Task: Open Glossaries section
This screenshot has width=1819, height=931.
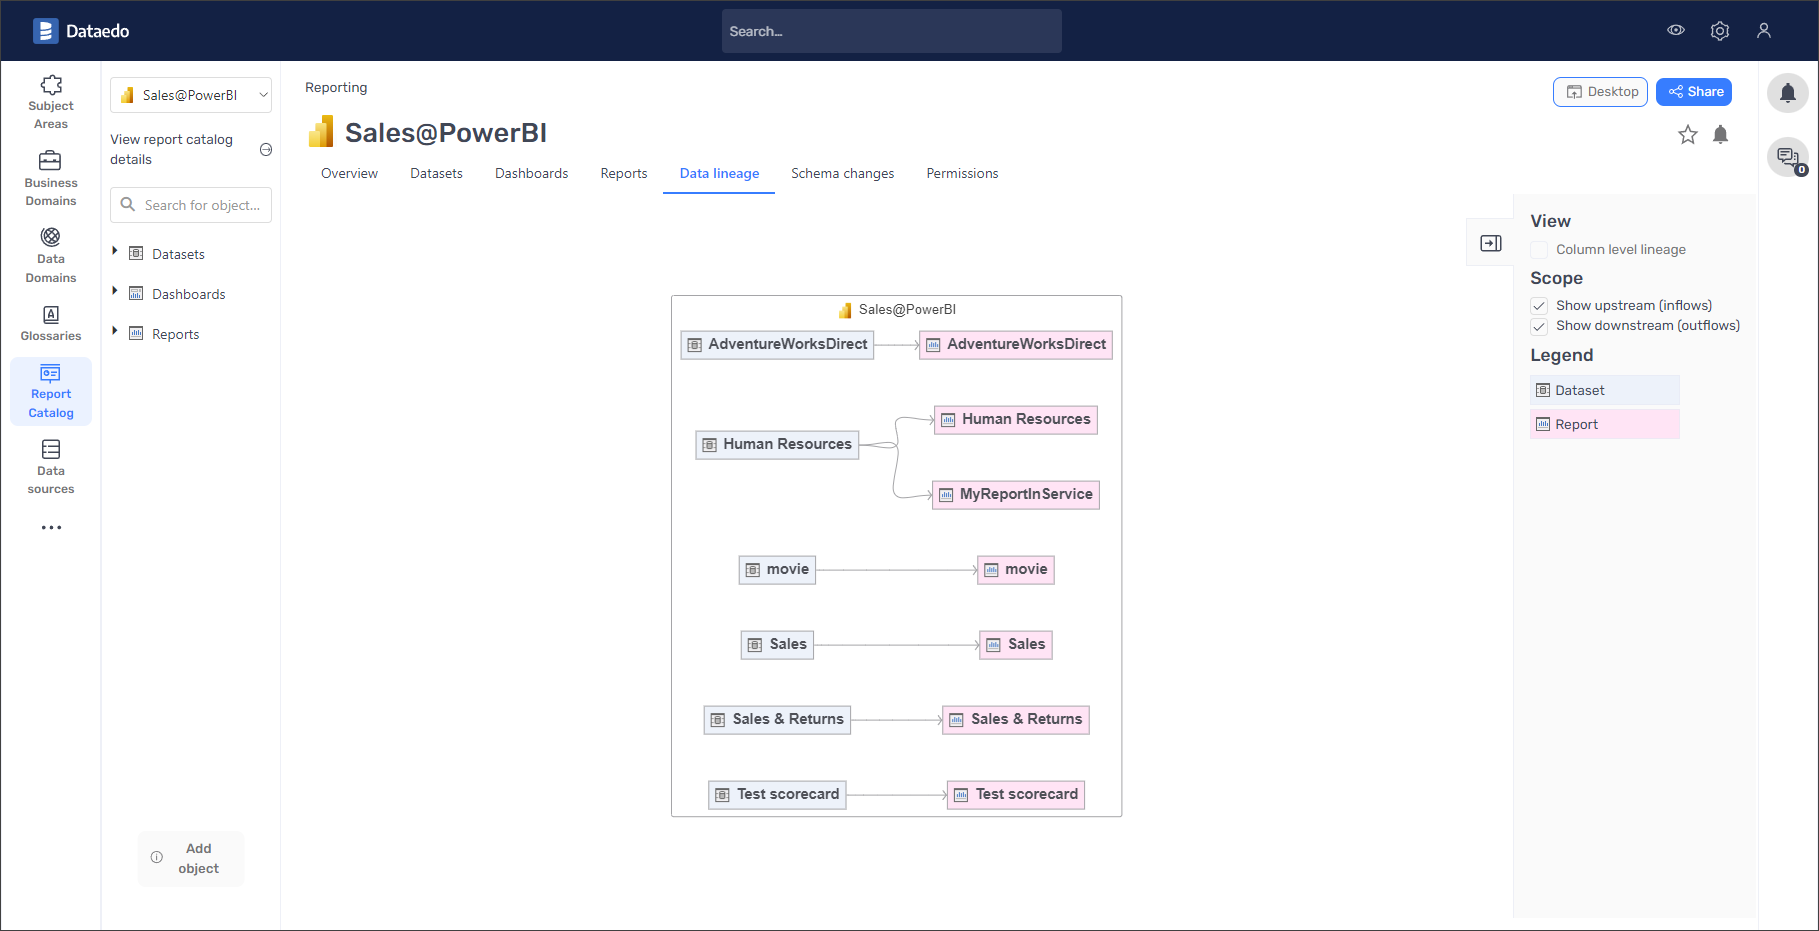Action: pos(51,323)
